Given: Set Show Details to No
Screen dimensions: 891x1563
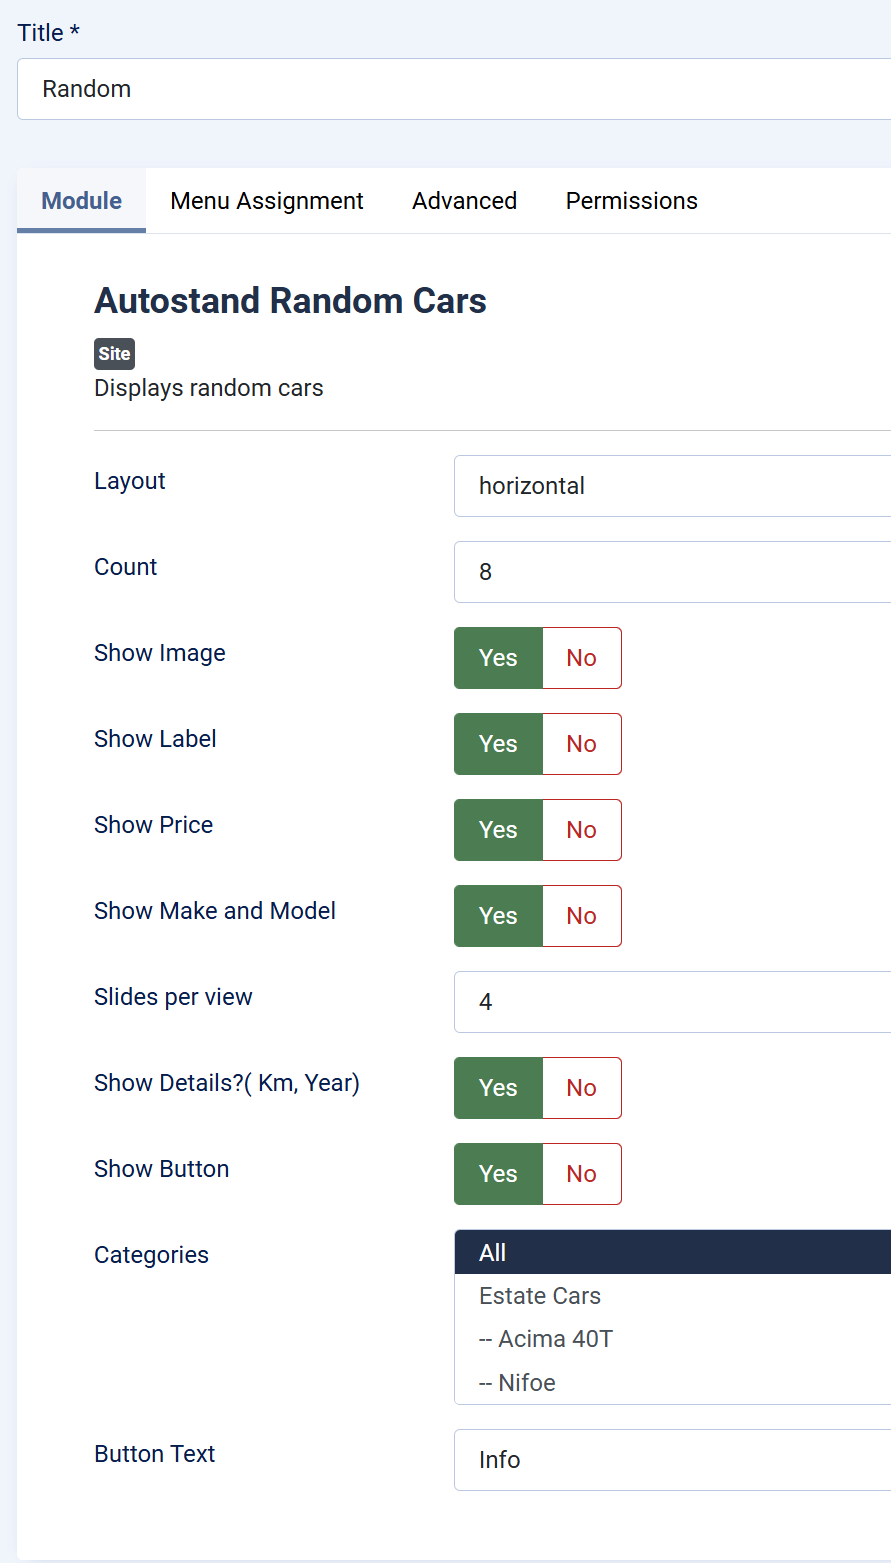Looking at the screenshot, I should (581, 1088).
